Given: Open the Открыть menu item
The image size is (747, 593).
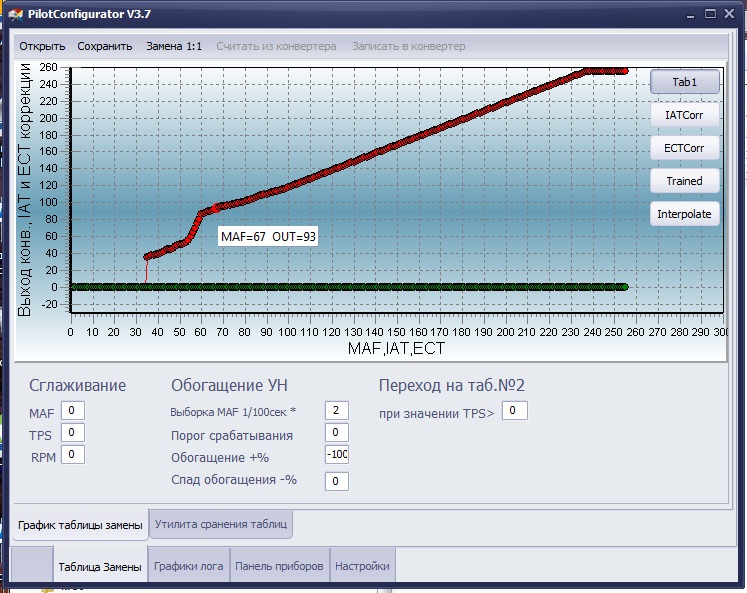Looking at the screenshot, I should [42, 46].
